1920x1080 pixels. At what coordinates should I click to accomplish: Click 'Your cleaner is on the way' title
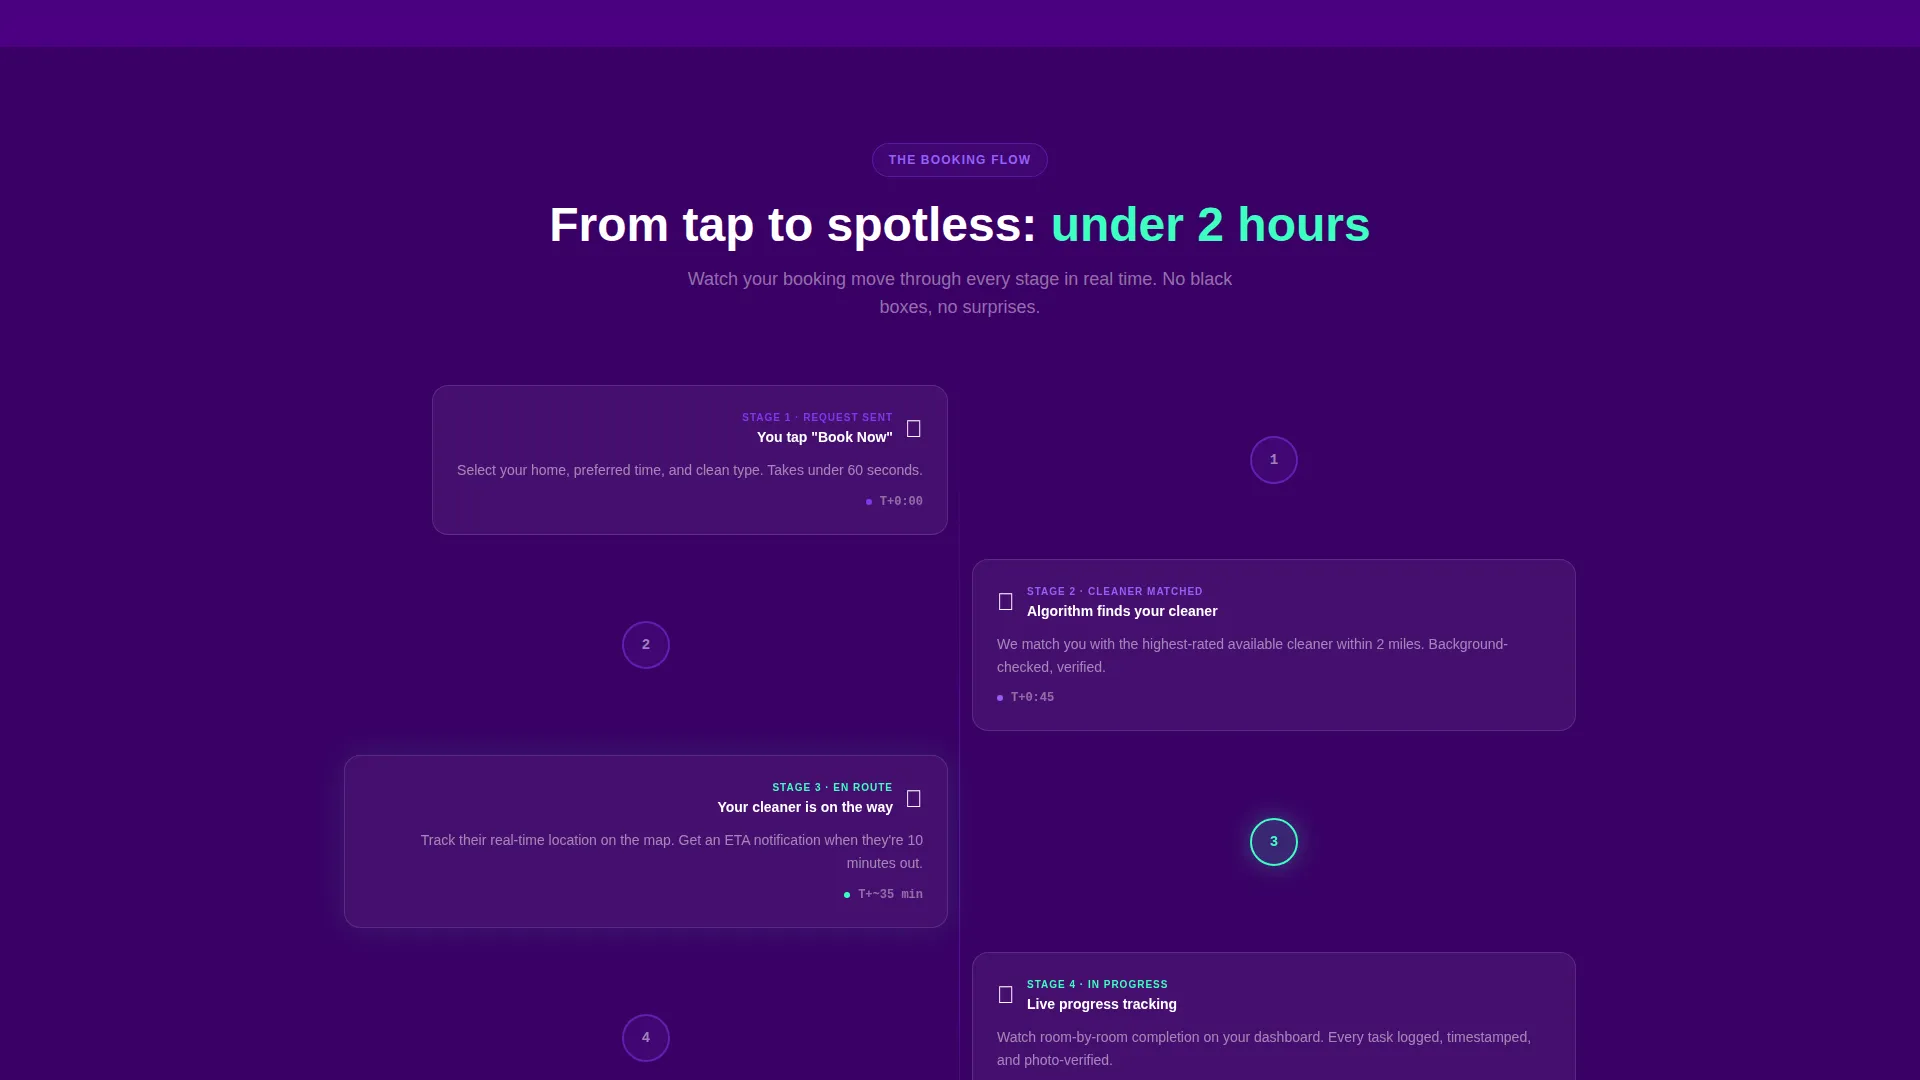tap(804, 807)
